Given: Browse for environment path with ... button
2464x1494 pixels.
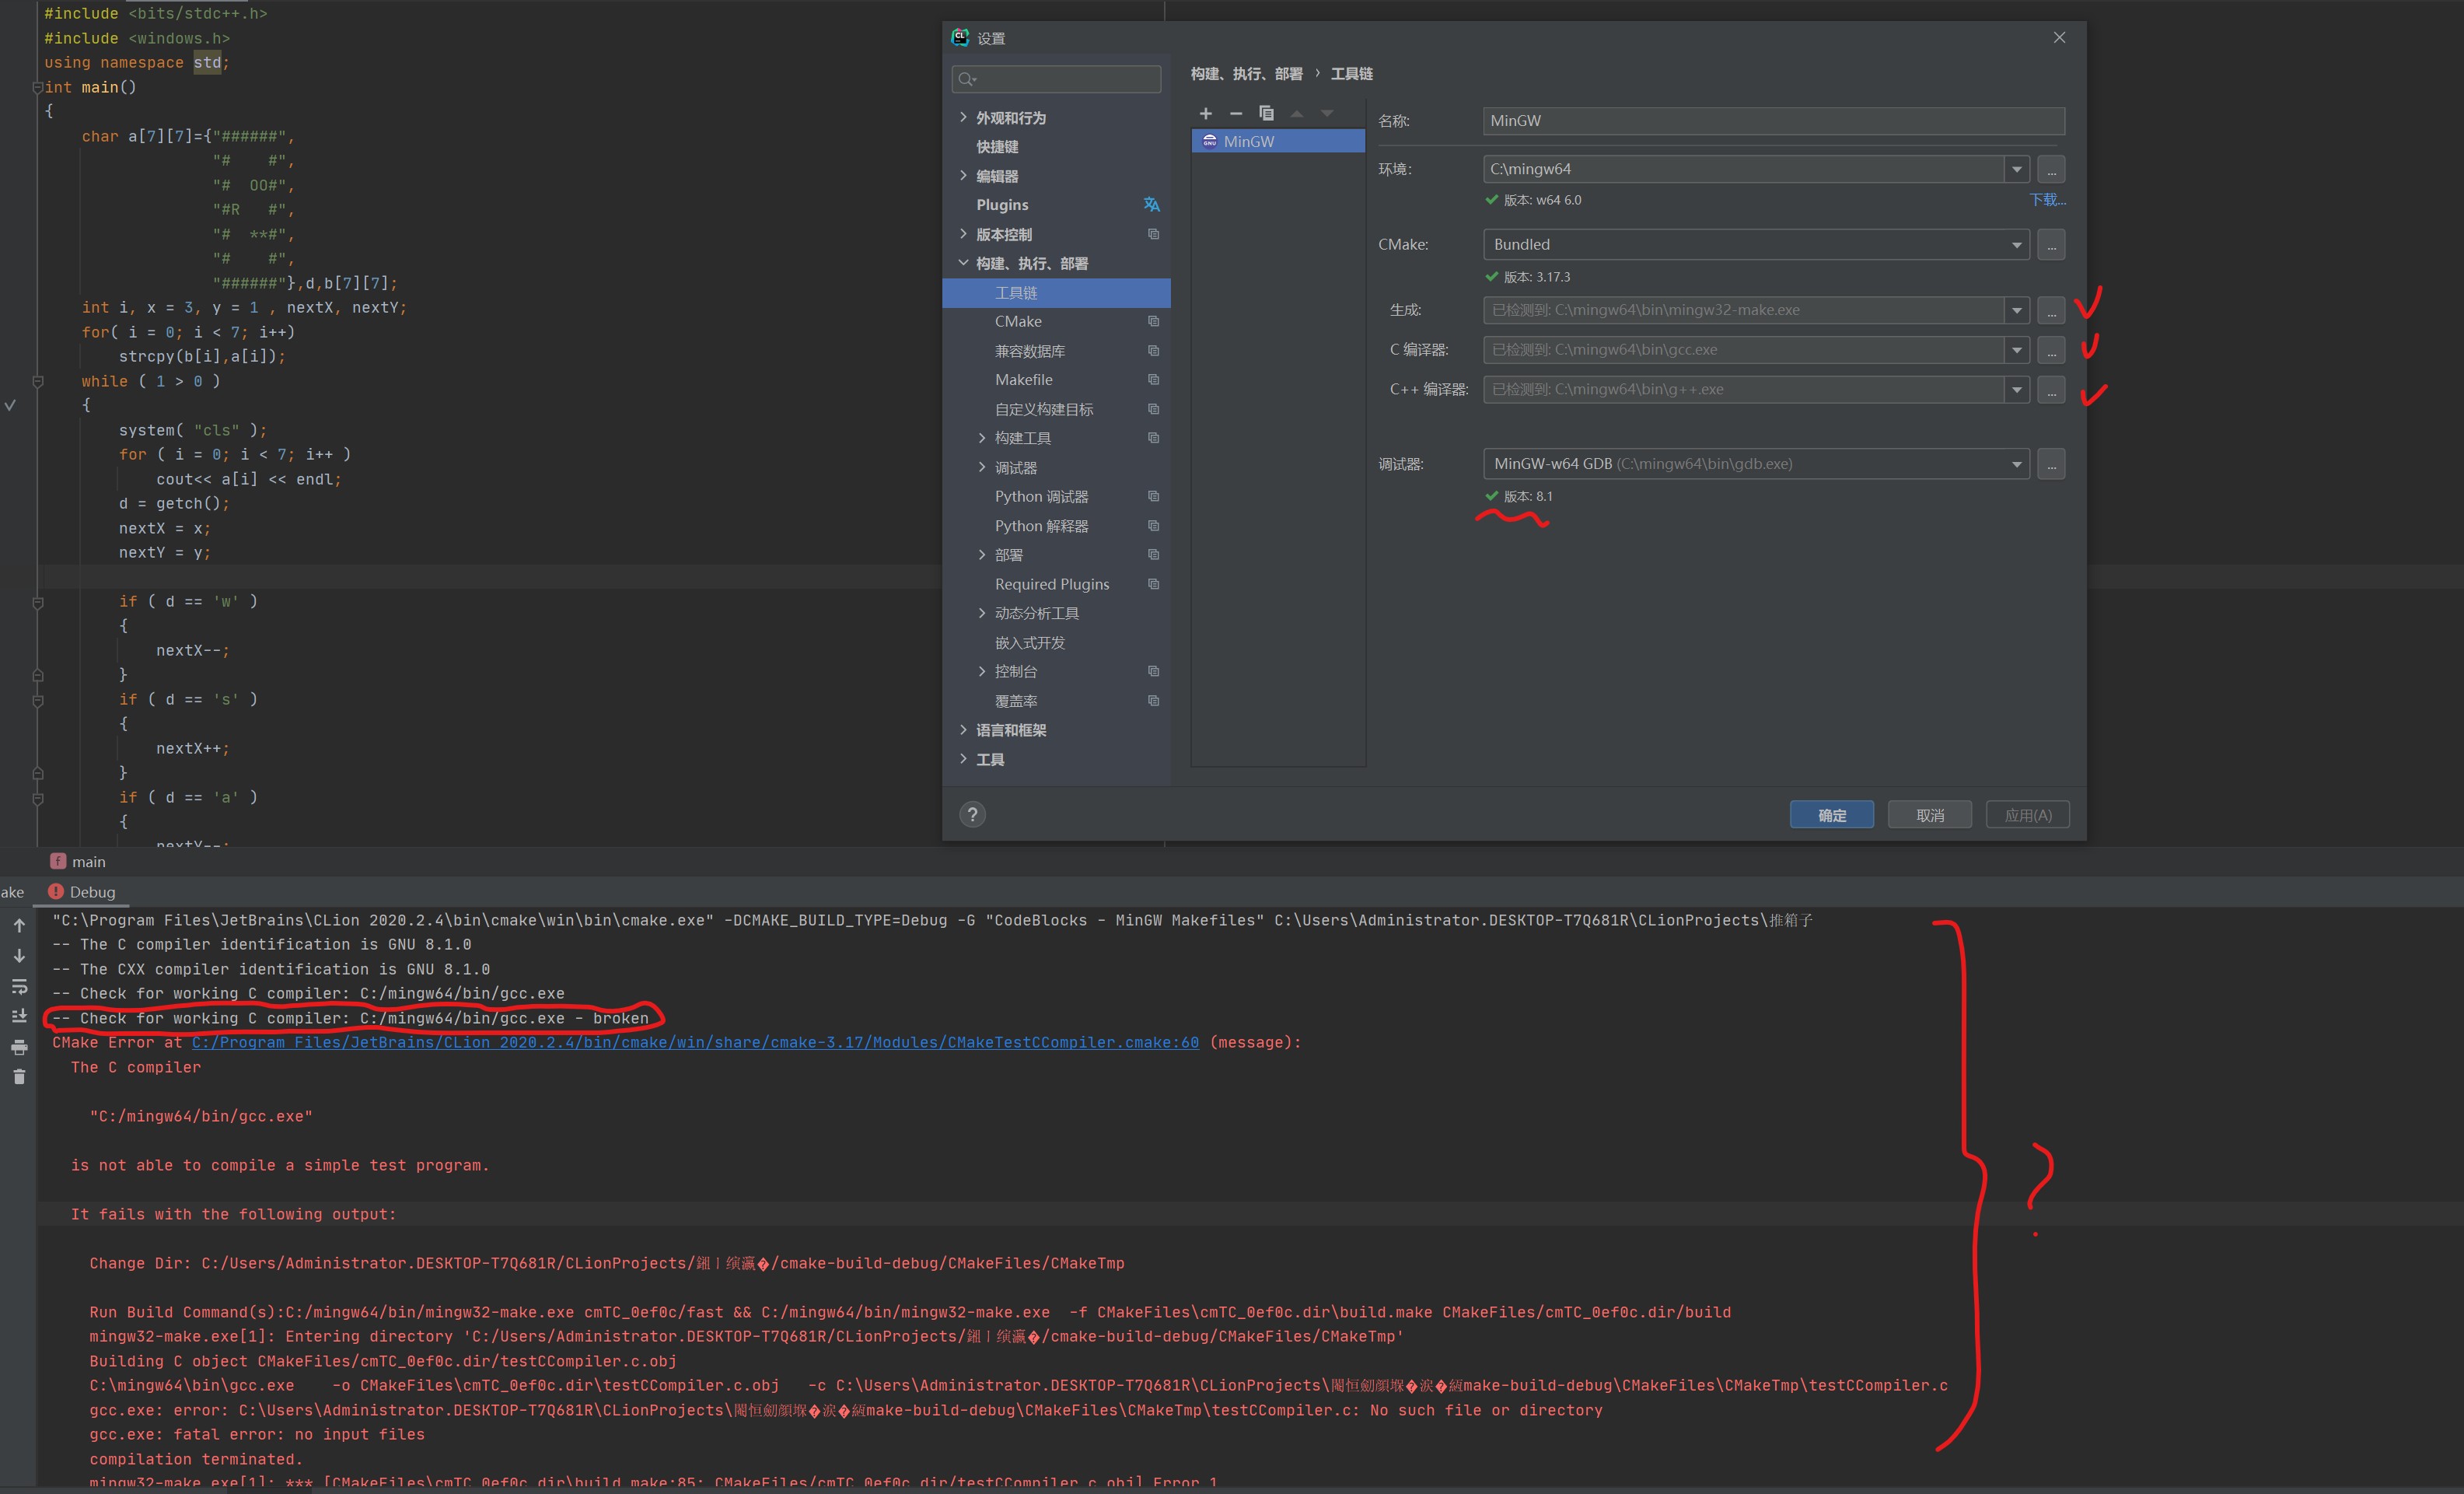Looking at the screenshot, I should [2051, 169].
